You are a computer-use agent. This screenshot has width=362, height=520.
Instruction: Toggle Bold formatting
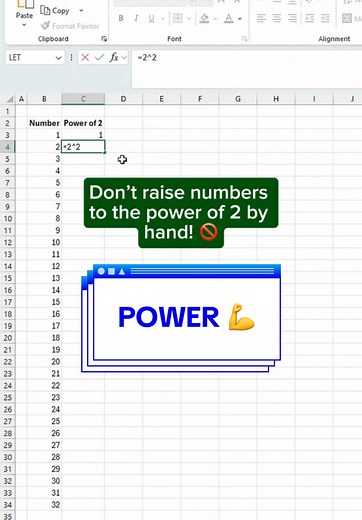point(121,18)
